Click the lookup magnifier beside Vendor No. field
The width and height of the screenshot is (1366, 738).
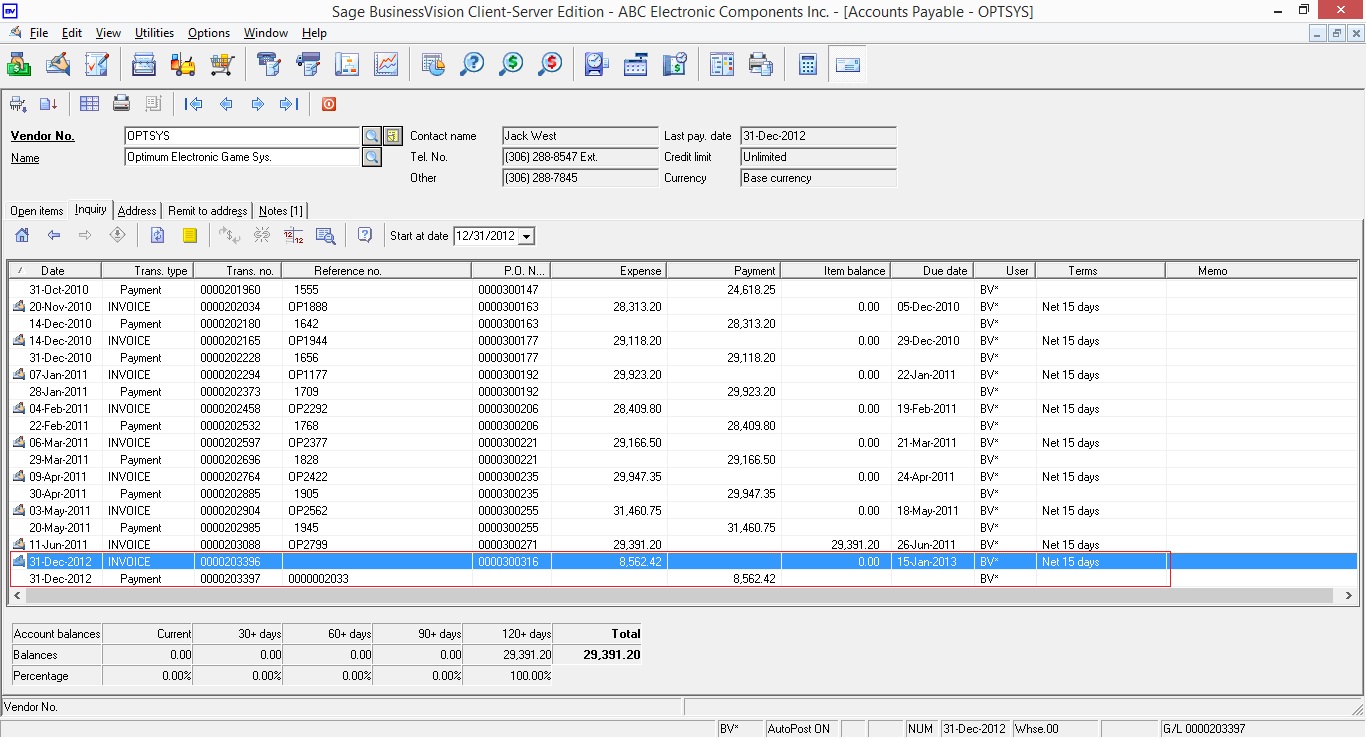(371, 136)
